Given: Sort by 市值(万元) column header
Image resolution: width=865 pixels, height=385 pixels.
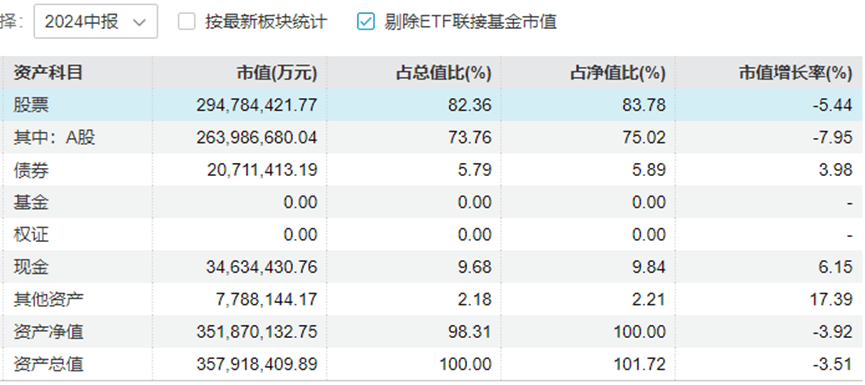Looking at the screenshot, I should pos(277,73).
